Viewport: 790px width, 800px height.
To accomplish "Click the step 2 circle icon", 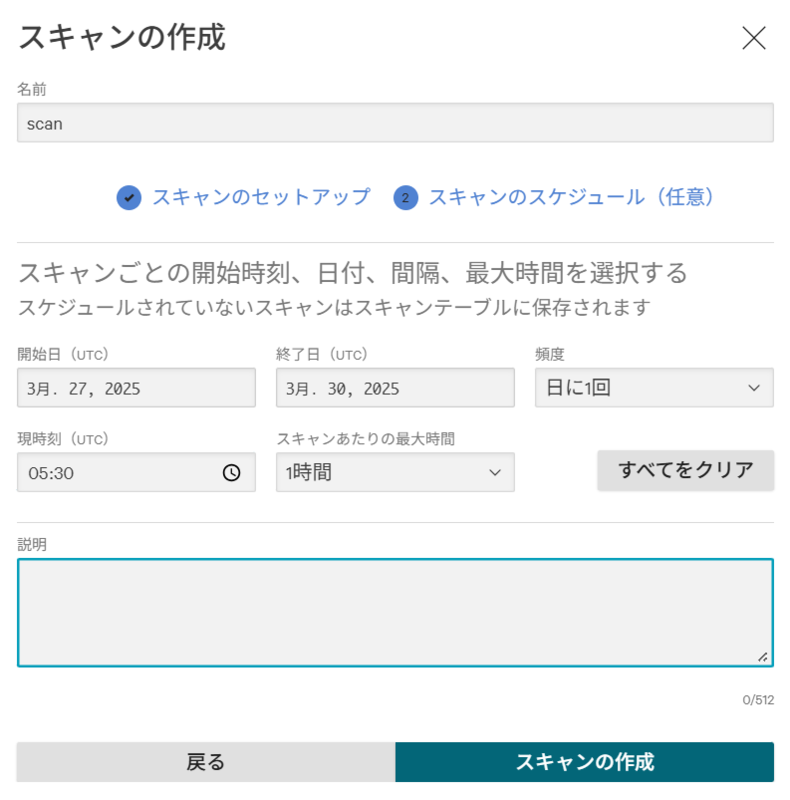I will point(406,197).
